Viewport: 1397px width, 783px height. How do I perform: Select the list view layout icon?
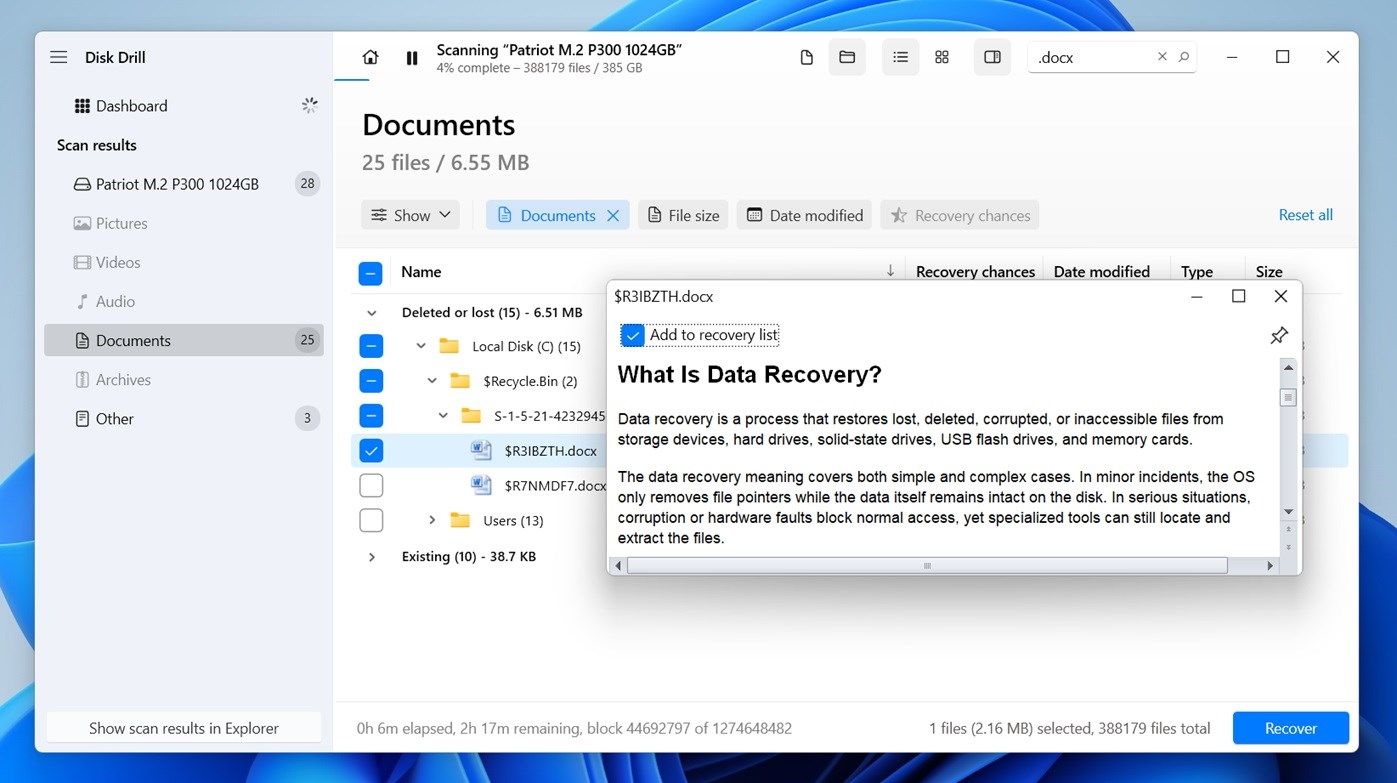[900, 58]
